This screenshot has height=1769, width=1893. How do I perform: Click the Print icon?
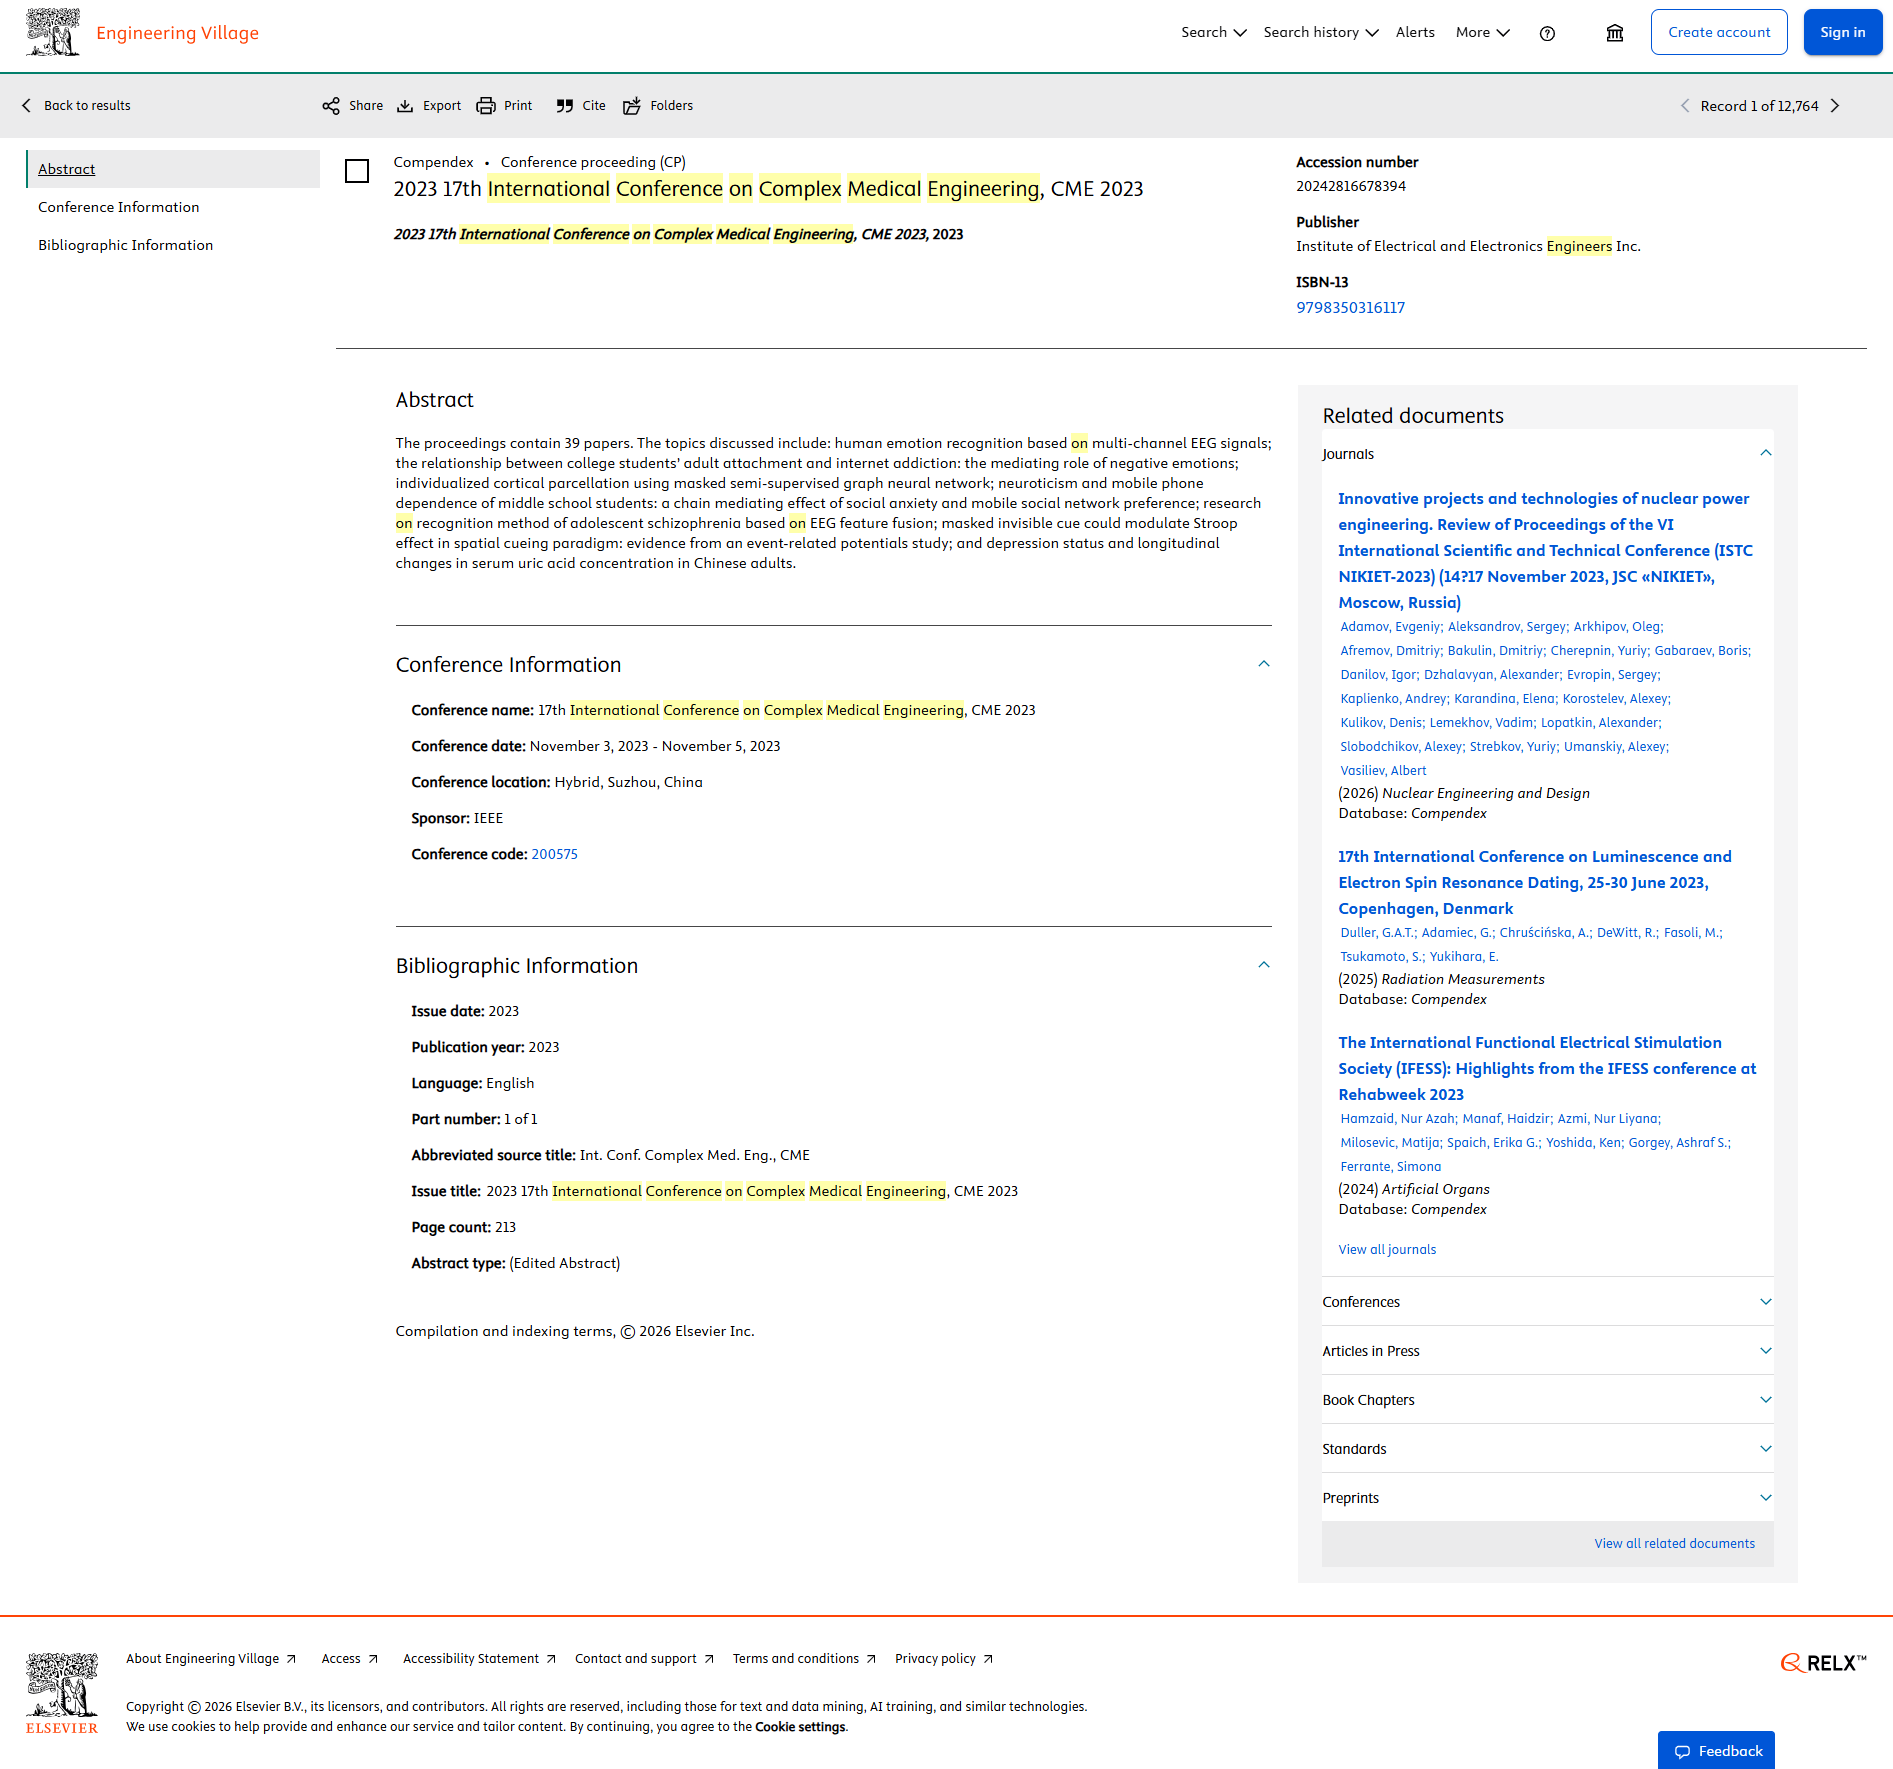[486, 106]
